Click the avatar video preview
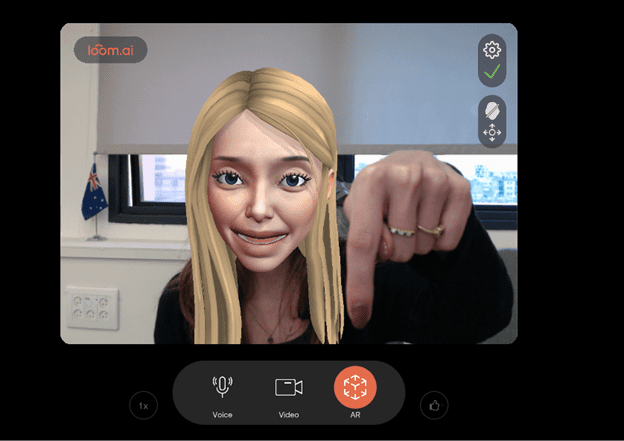 coord(289,183)
